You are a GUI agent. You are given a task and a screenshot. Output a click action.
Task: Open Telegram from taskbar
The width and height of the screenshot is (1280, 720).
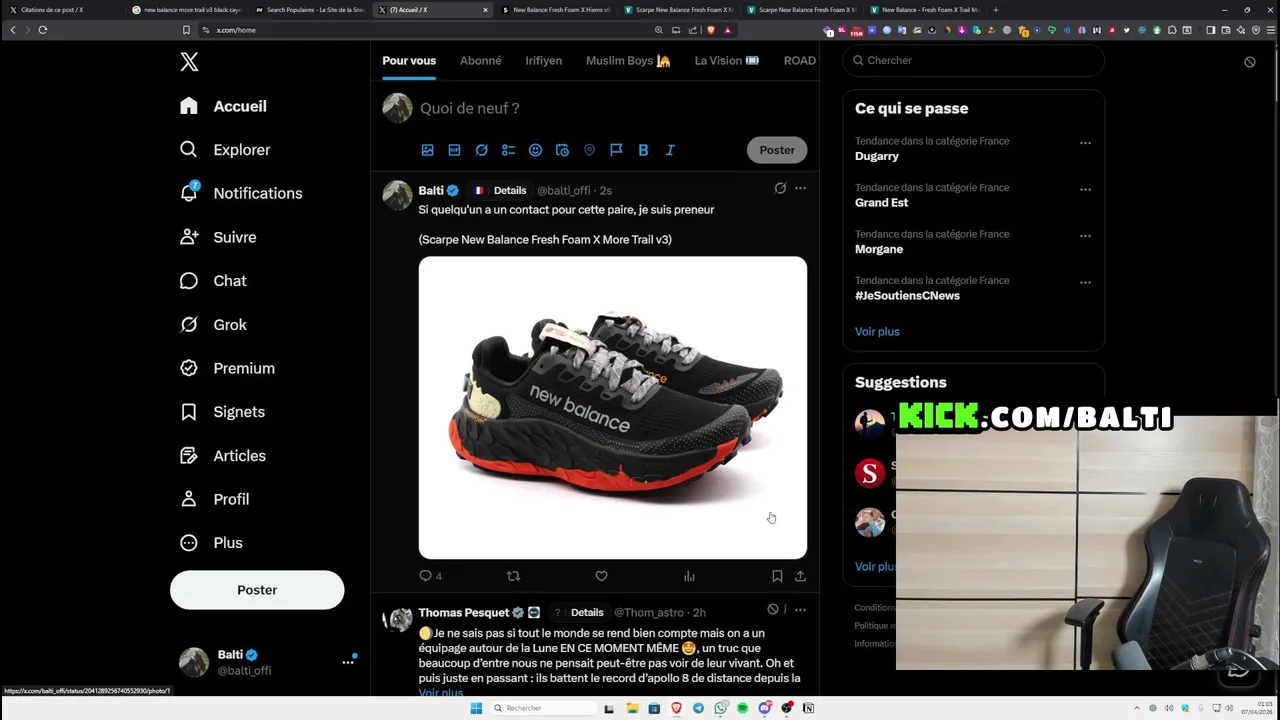[x=698, y=708]
